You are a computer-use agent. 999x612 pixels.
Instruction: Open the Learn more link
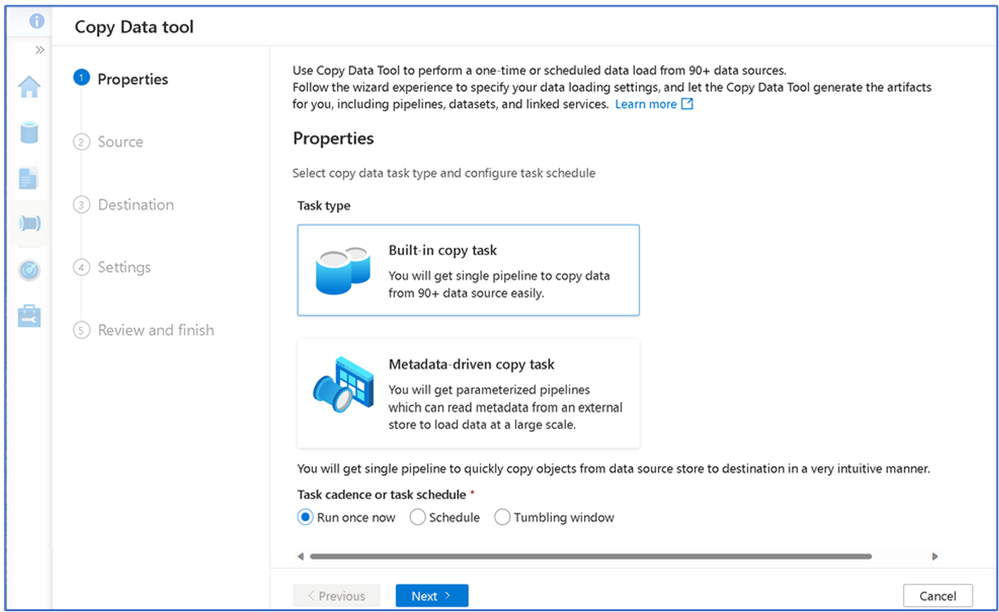(x=645, y=104)
